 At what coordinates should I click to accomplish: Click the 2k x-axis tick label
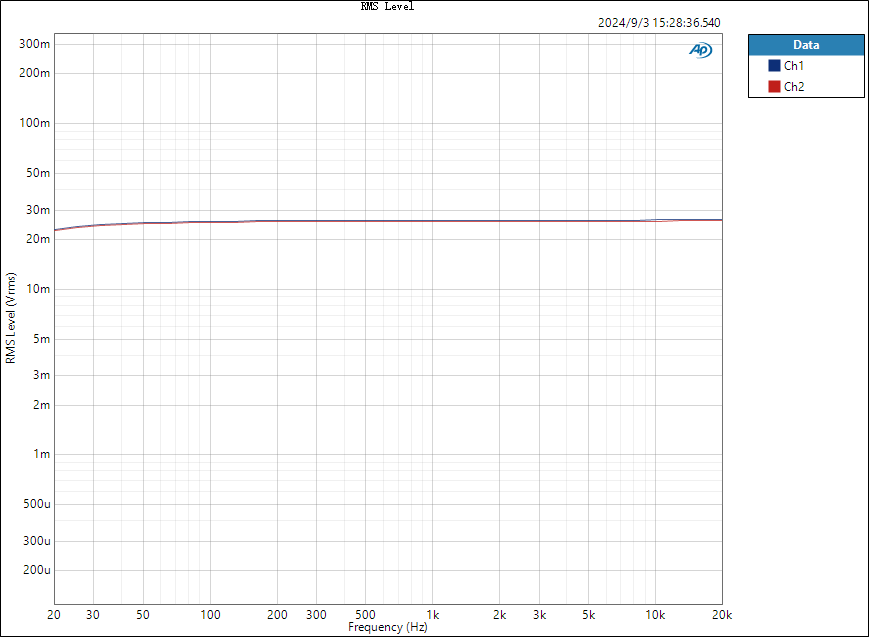499,615
